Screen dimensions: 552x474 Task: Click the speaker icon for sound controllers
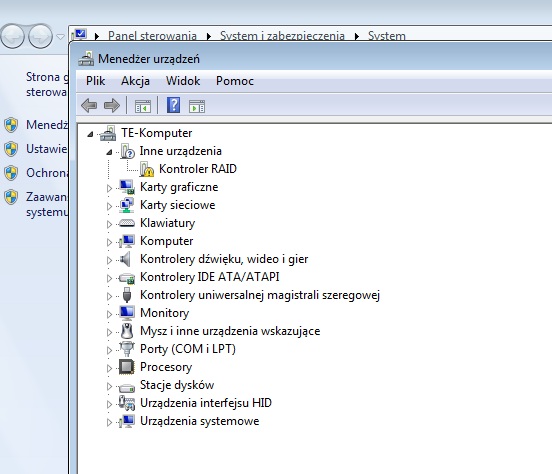pos(126,259)
